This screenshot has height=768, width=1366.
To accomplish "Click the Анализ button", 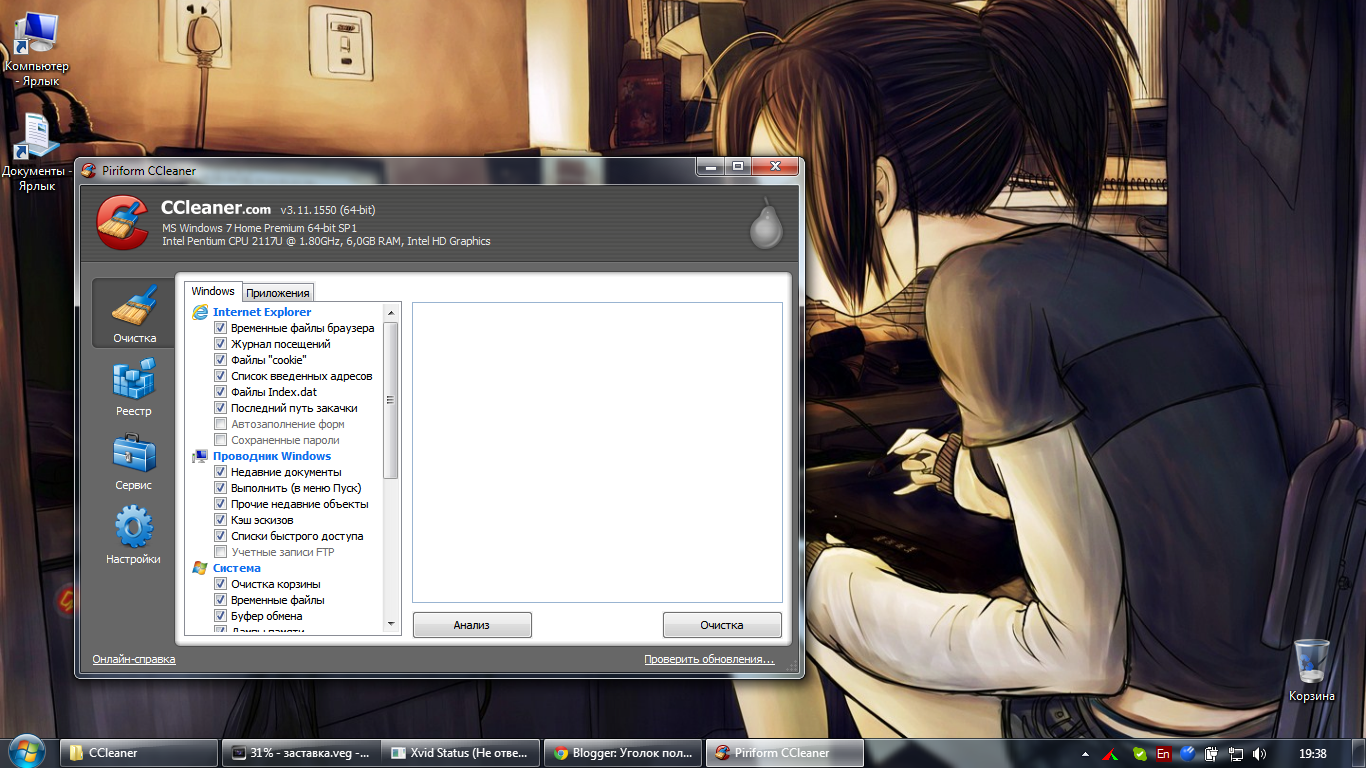I will [x=472, y=625].
